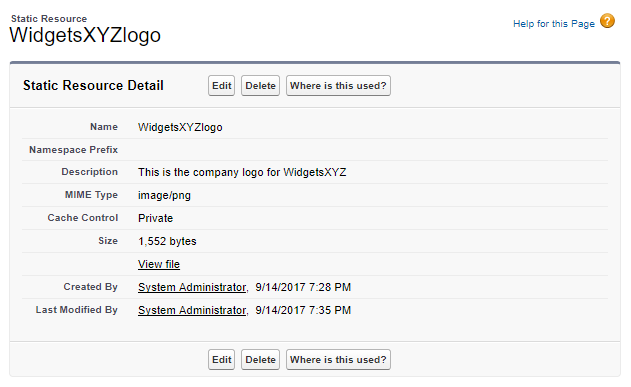Click the top Delete button
This screenshot has width=631, height=387.
pyautogui.click(x=260, y=86)
